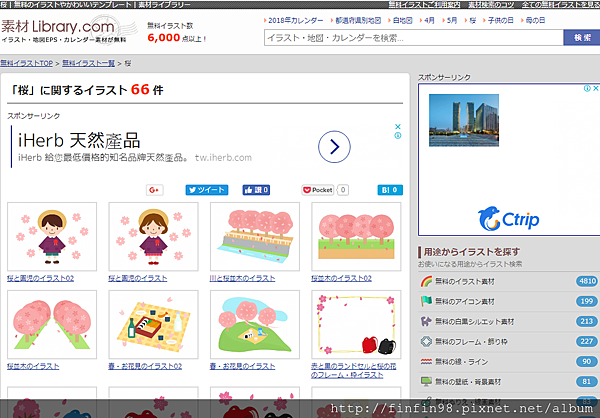600x418 pixels.
Task: Click the monitor icon beside 壁紙・背景素材
Action: (426, 382)
